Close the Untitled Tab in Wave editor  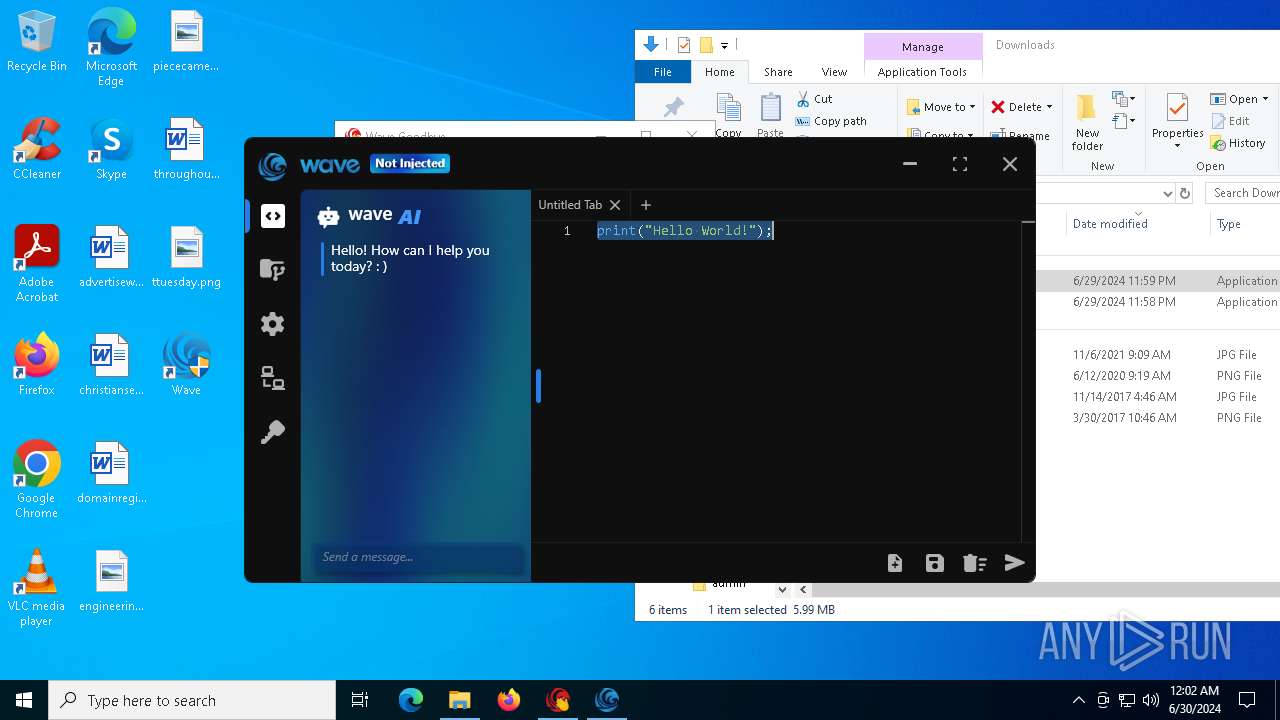pyautogui.click(x=615, y=205)
